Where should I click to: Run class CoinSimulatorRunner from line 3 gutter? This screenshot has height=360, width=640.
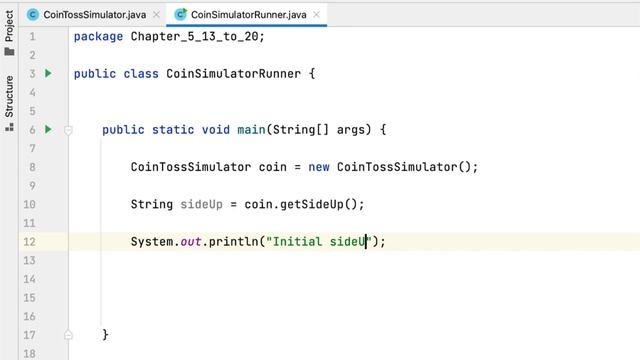click(48, 73)
